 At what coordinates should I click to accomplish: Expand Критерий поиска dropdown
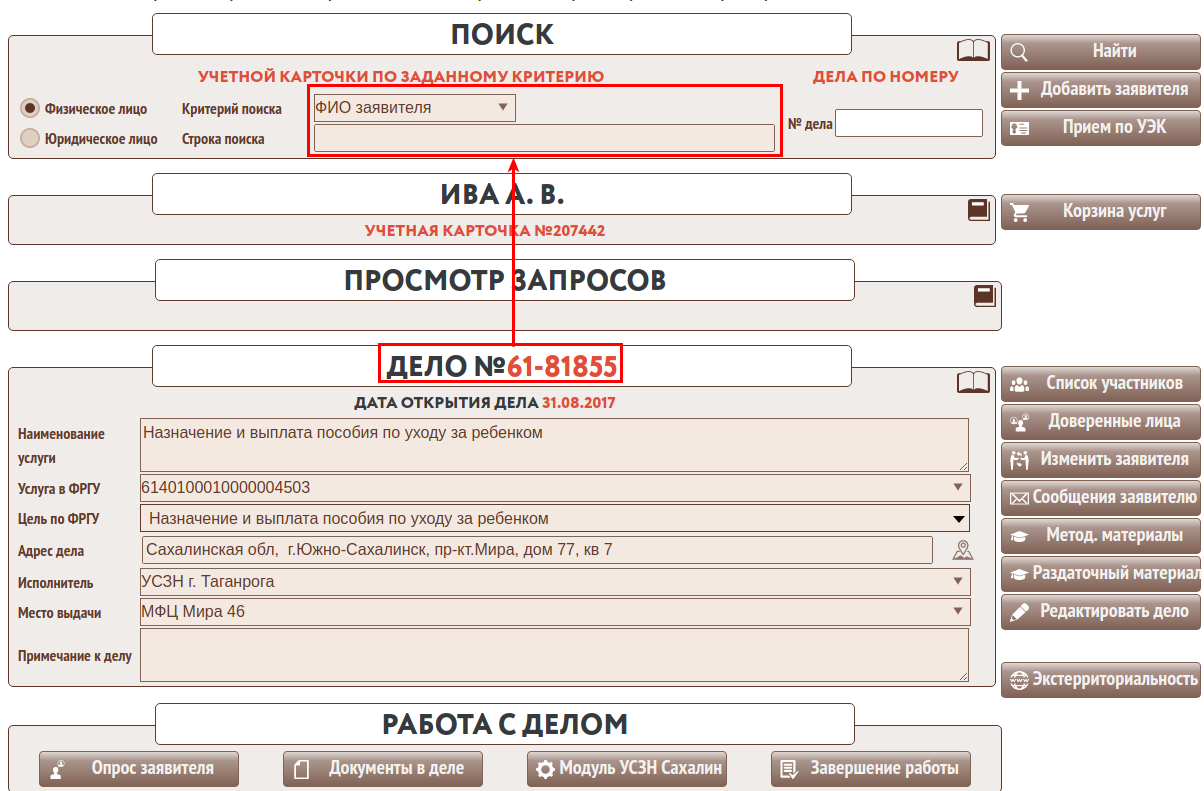(415, 108)
